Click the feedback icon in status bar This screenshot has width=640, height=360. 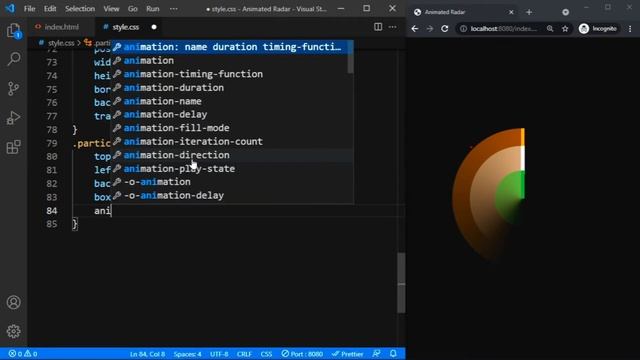(376, 354)
